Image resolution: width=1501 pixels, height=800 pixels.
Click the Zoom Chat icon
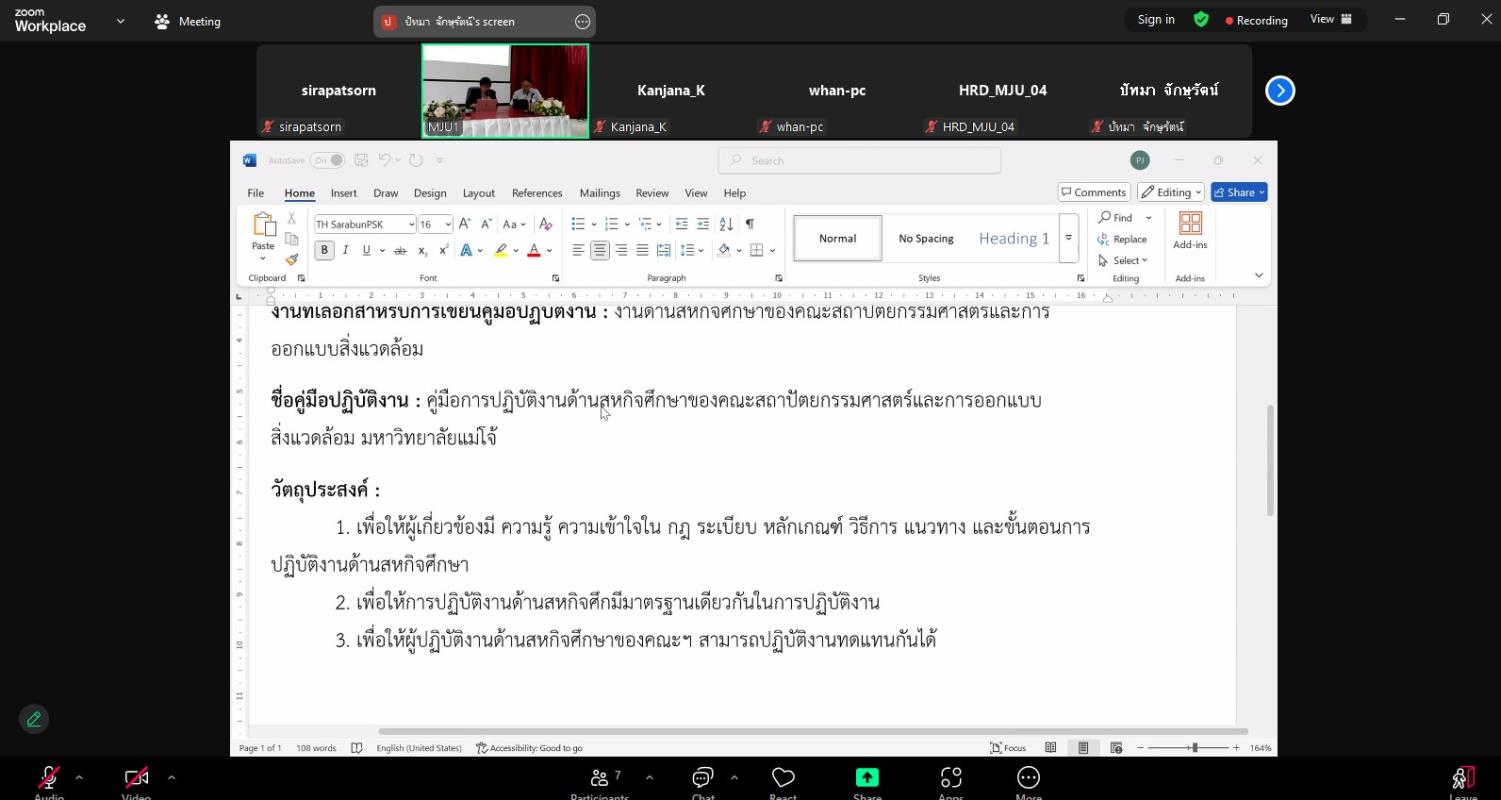point(703,778)
